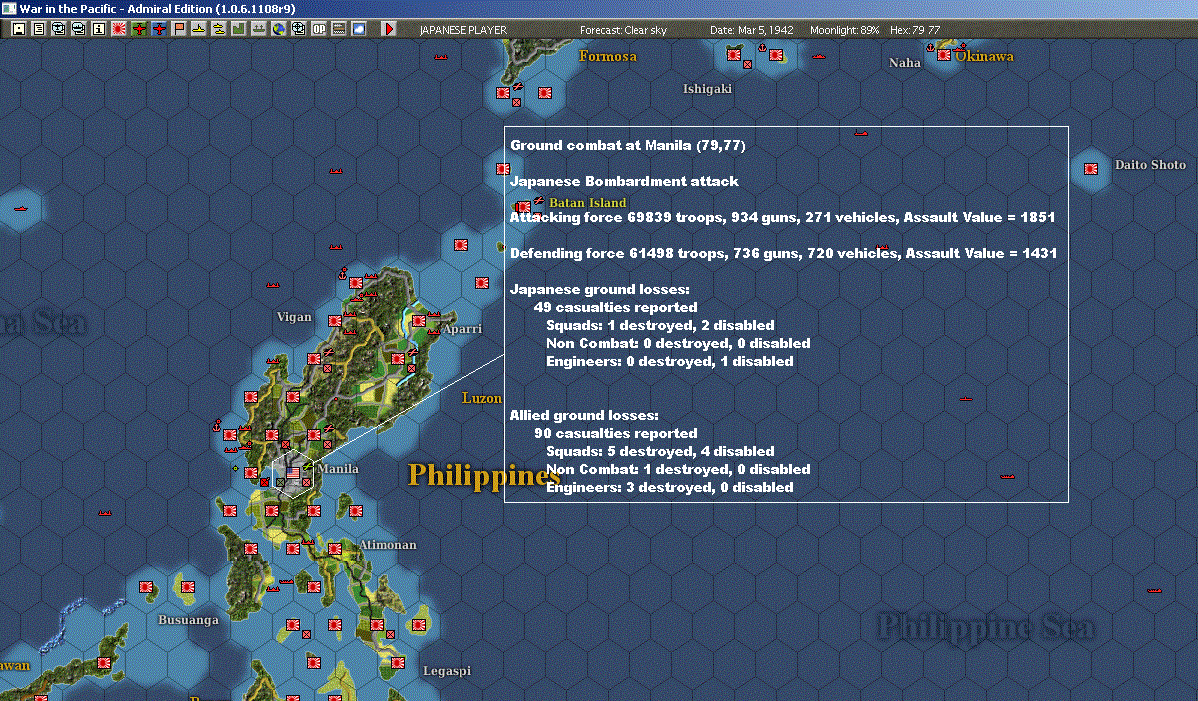Open the globe icon in the toolbar
This screenshot has width=1198, height=701.
279,29
